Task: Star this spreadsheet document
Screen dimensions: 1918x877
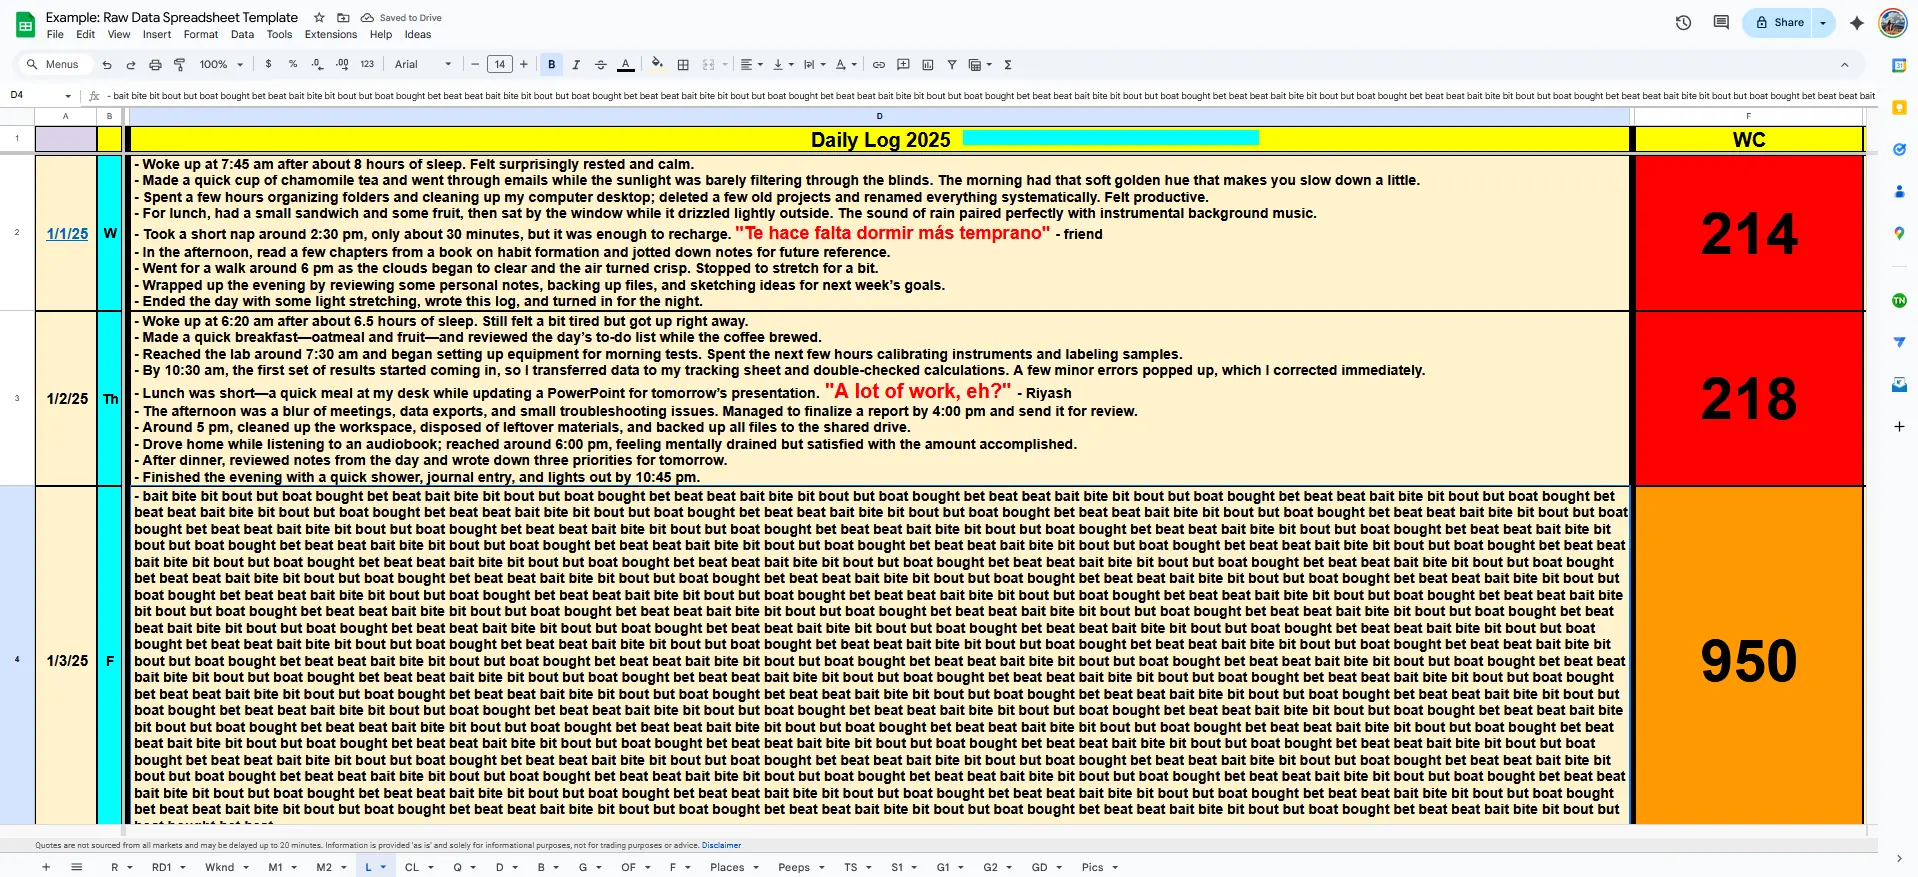Action: [x=319, y=17]
